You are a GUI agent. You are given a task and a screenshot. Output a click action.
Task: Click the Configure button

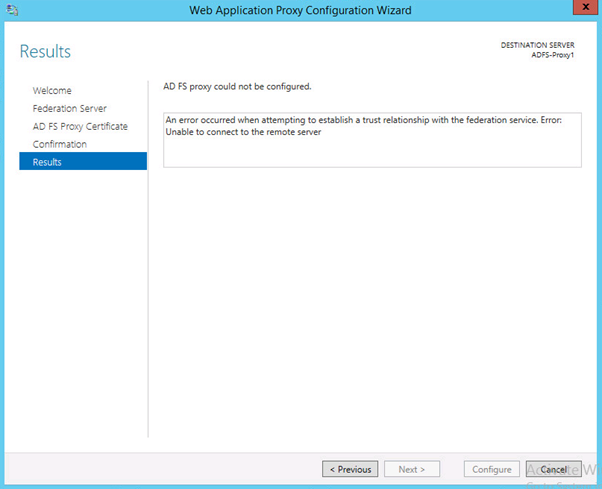pyautogui.click(x=492, y=469)
